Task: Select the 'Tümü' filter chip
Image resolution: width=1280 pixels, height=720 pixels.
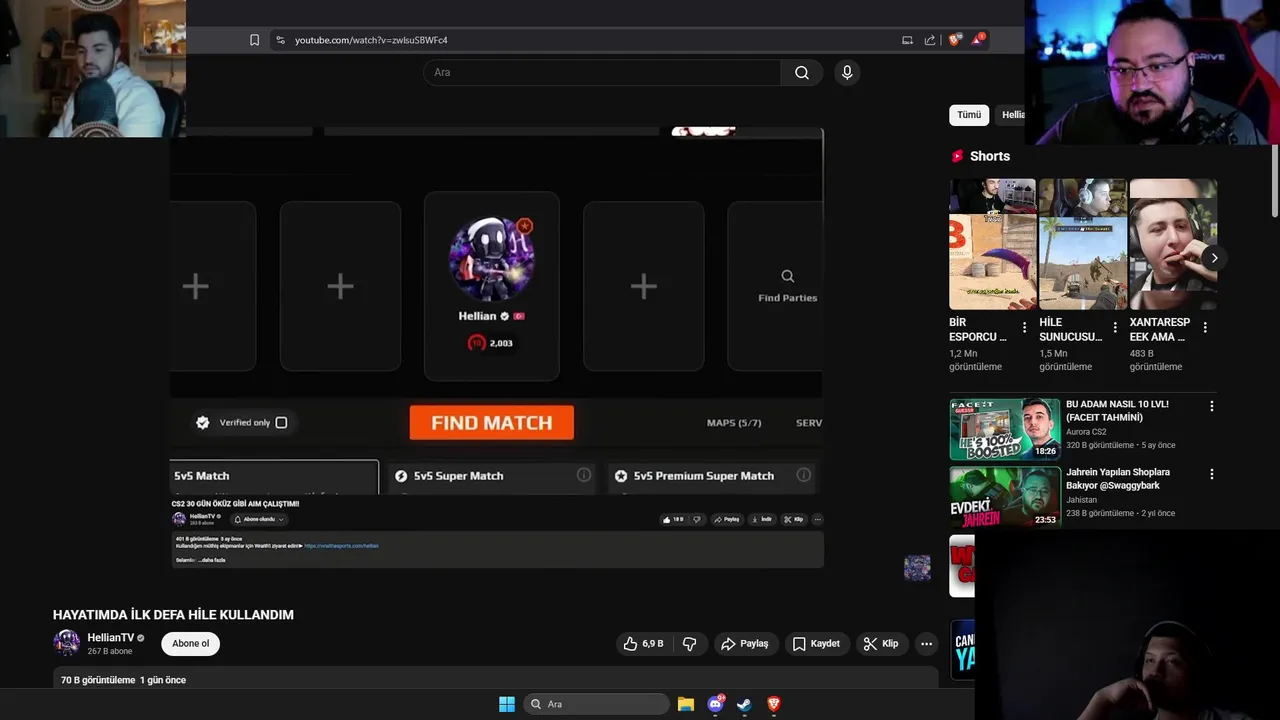Action: pyautogui.click(x=969, y=115)
